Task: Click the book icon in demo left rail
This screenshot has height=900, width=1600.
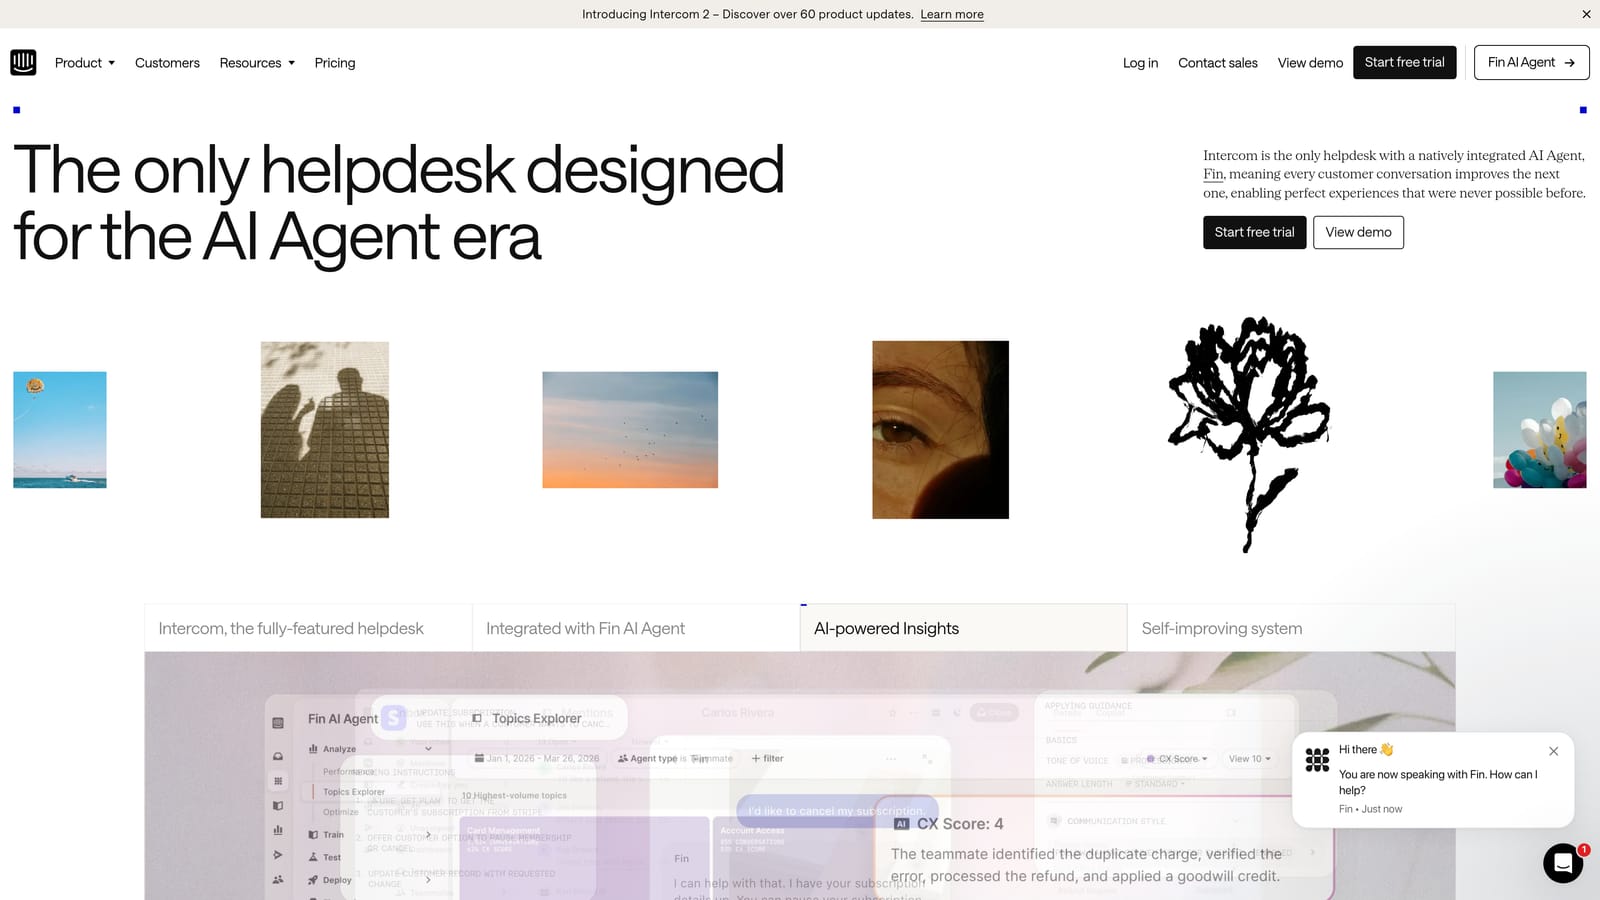Action: [278, 805]
